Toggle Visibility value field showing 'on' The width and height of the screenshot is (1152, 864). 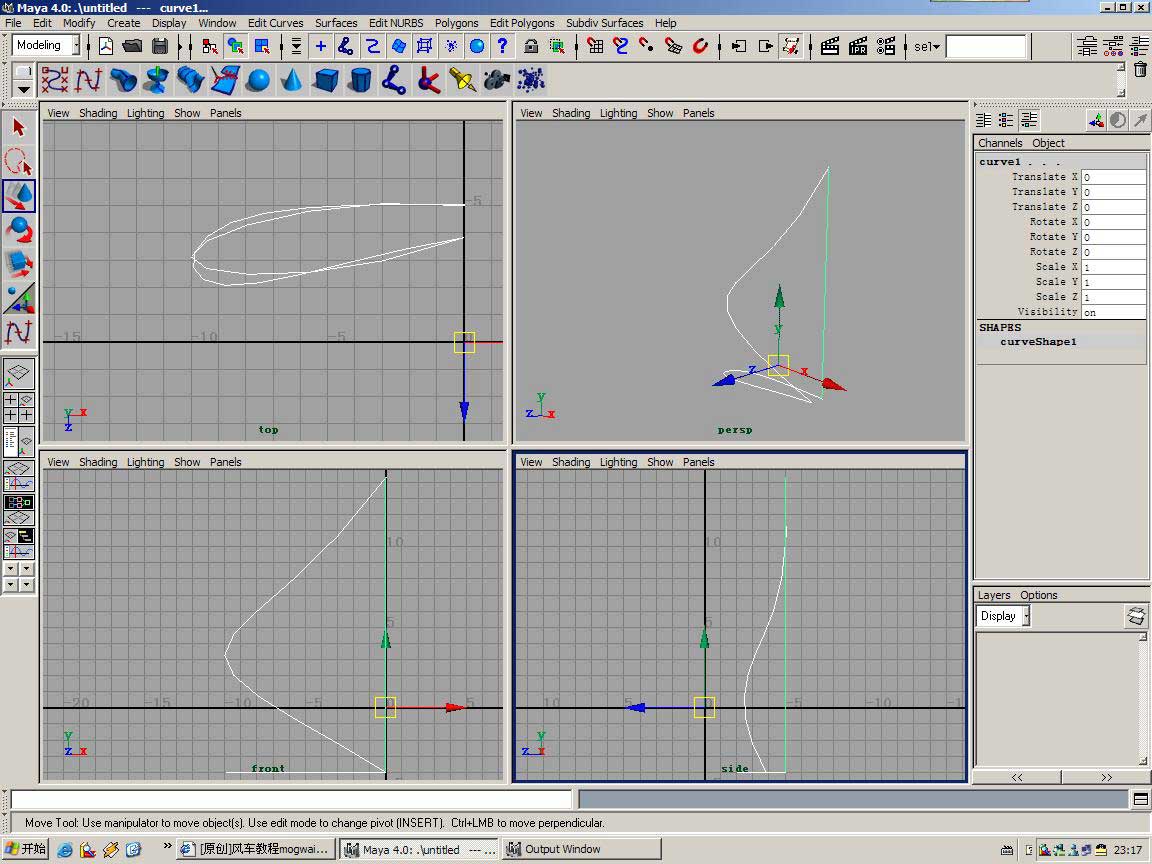[x=1113, y=312]
